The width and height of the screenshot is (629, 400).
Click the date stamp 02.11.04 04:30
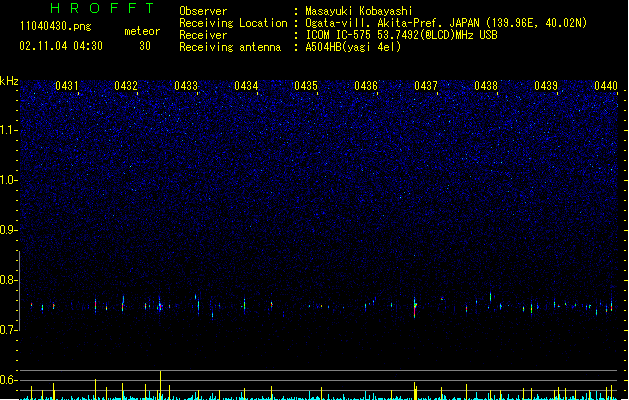tap(61, 46)
